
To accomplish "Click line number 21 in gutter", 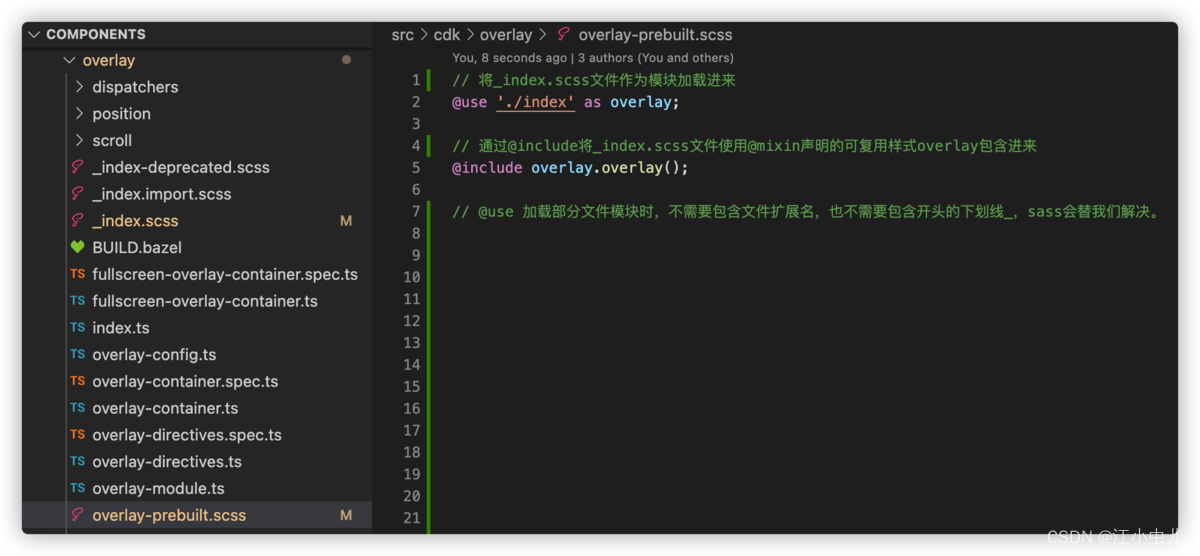I will pyautogui.click(x=411, y=518).
